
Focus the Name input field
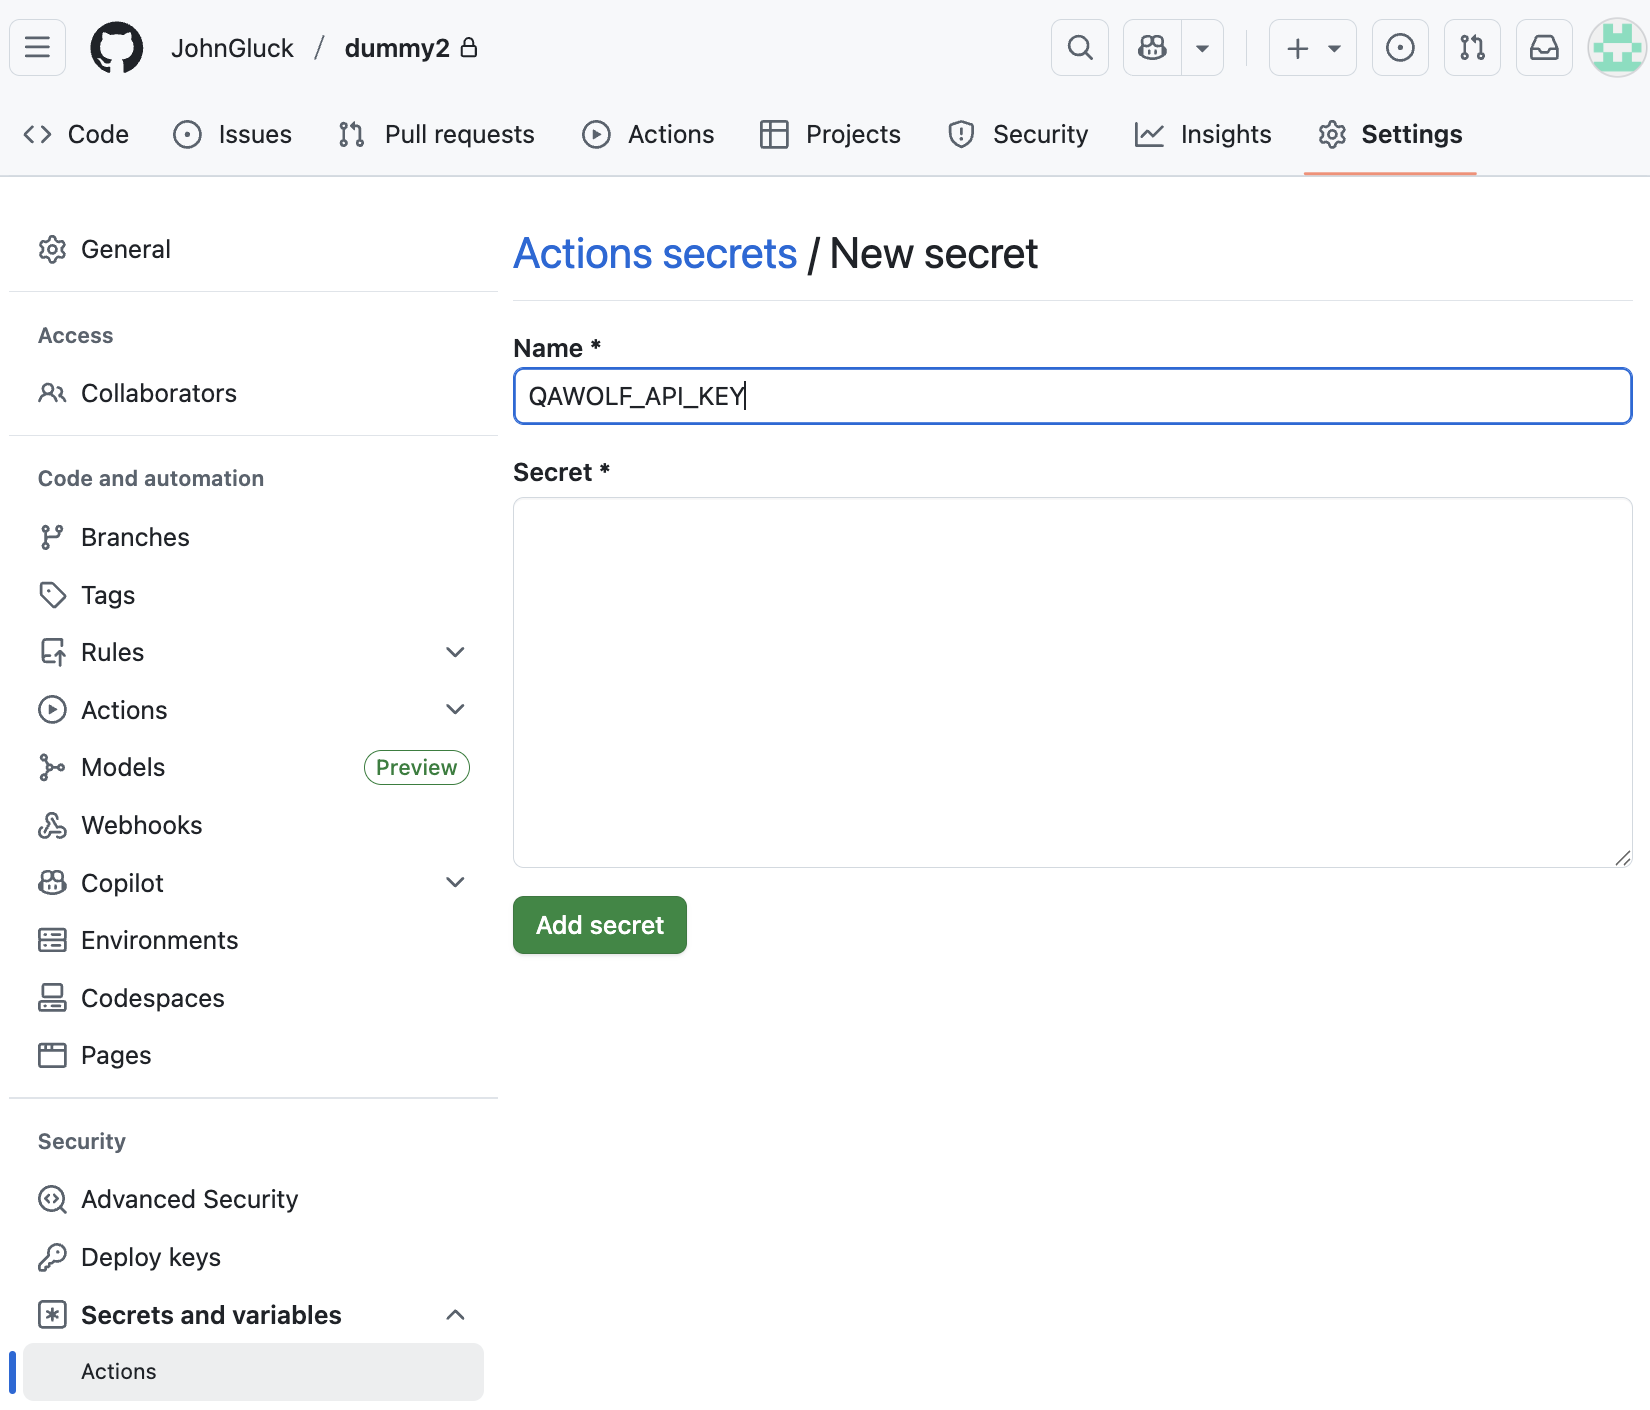pos(1072,396)
